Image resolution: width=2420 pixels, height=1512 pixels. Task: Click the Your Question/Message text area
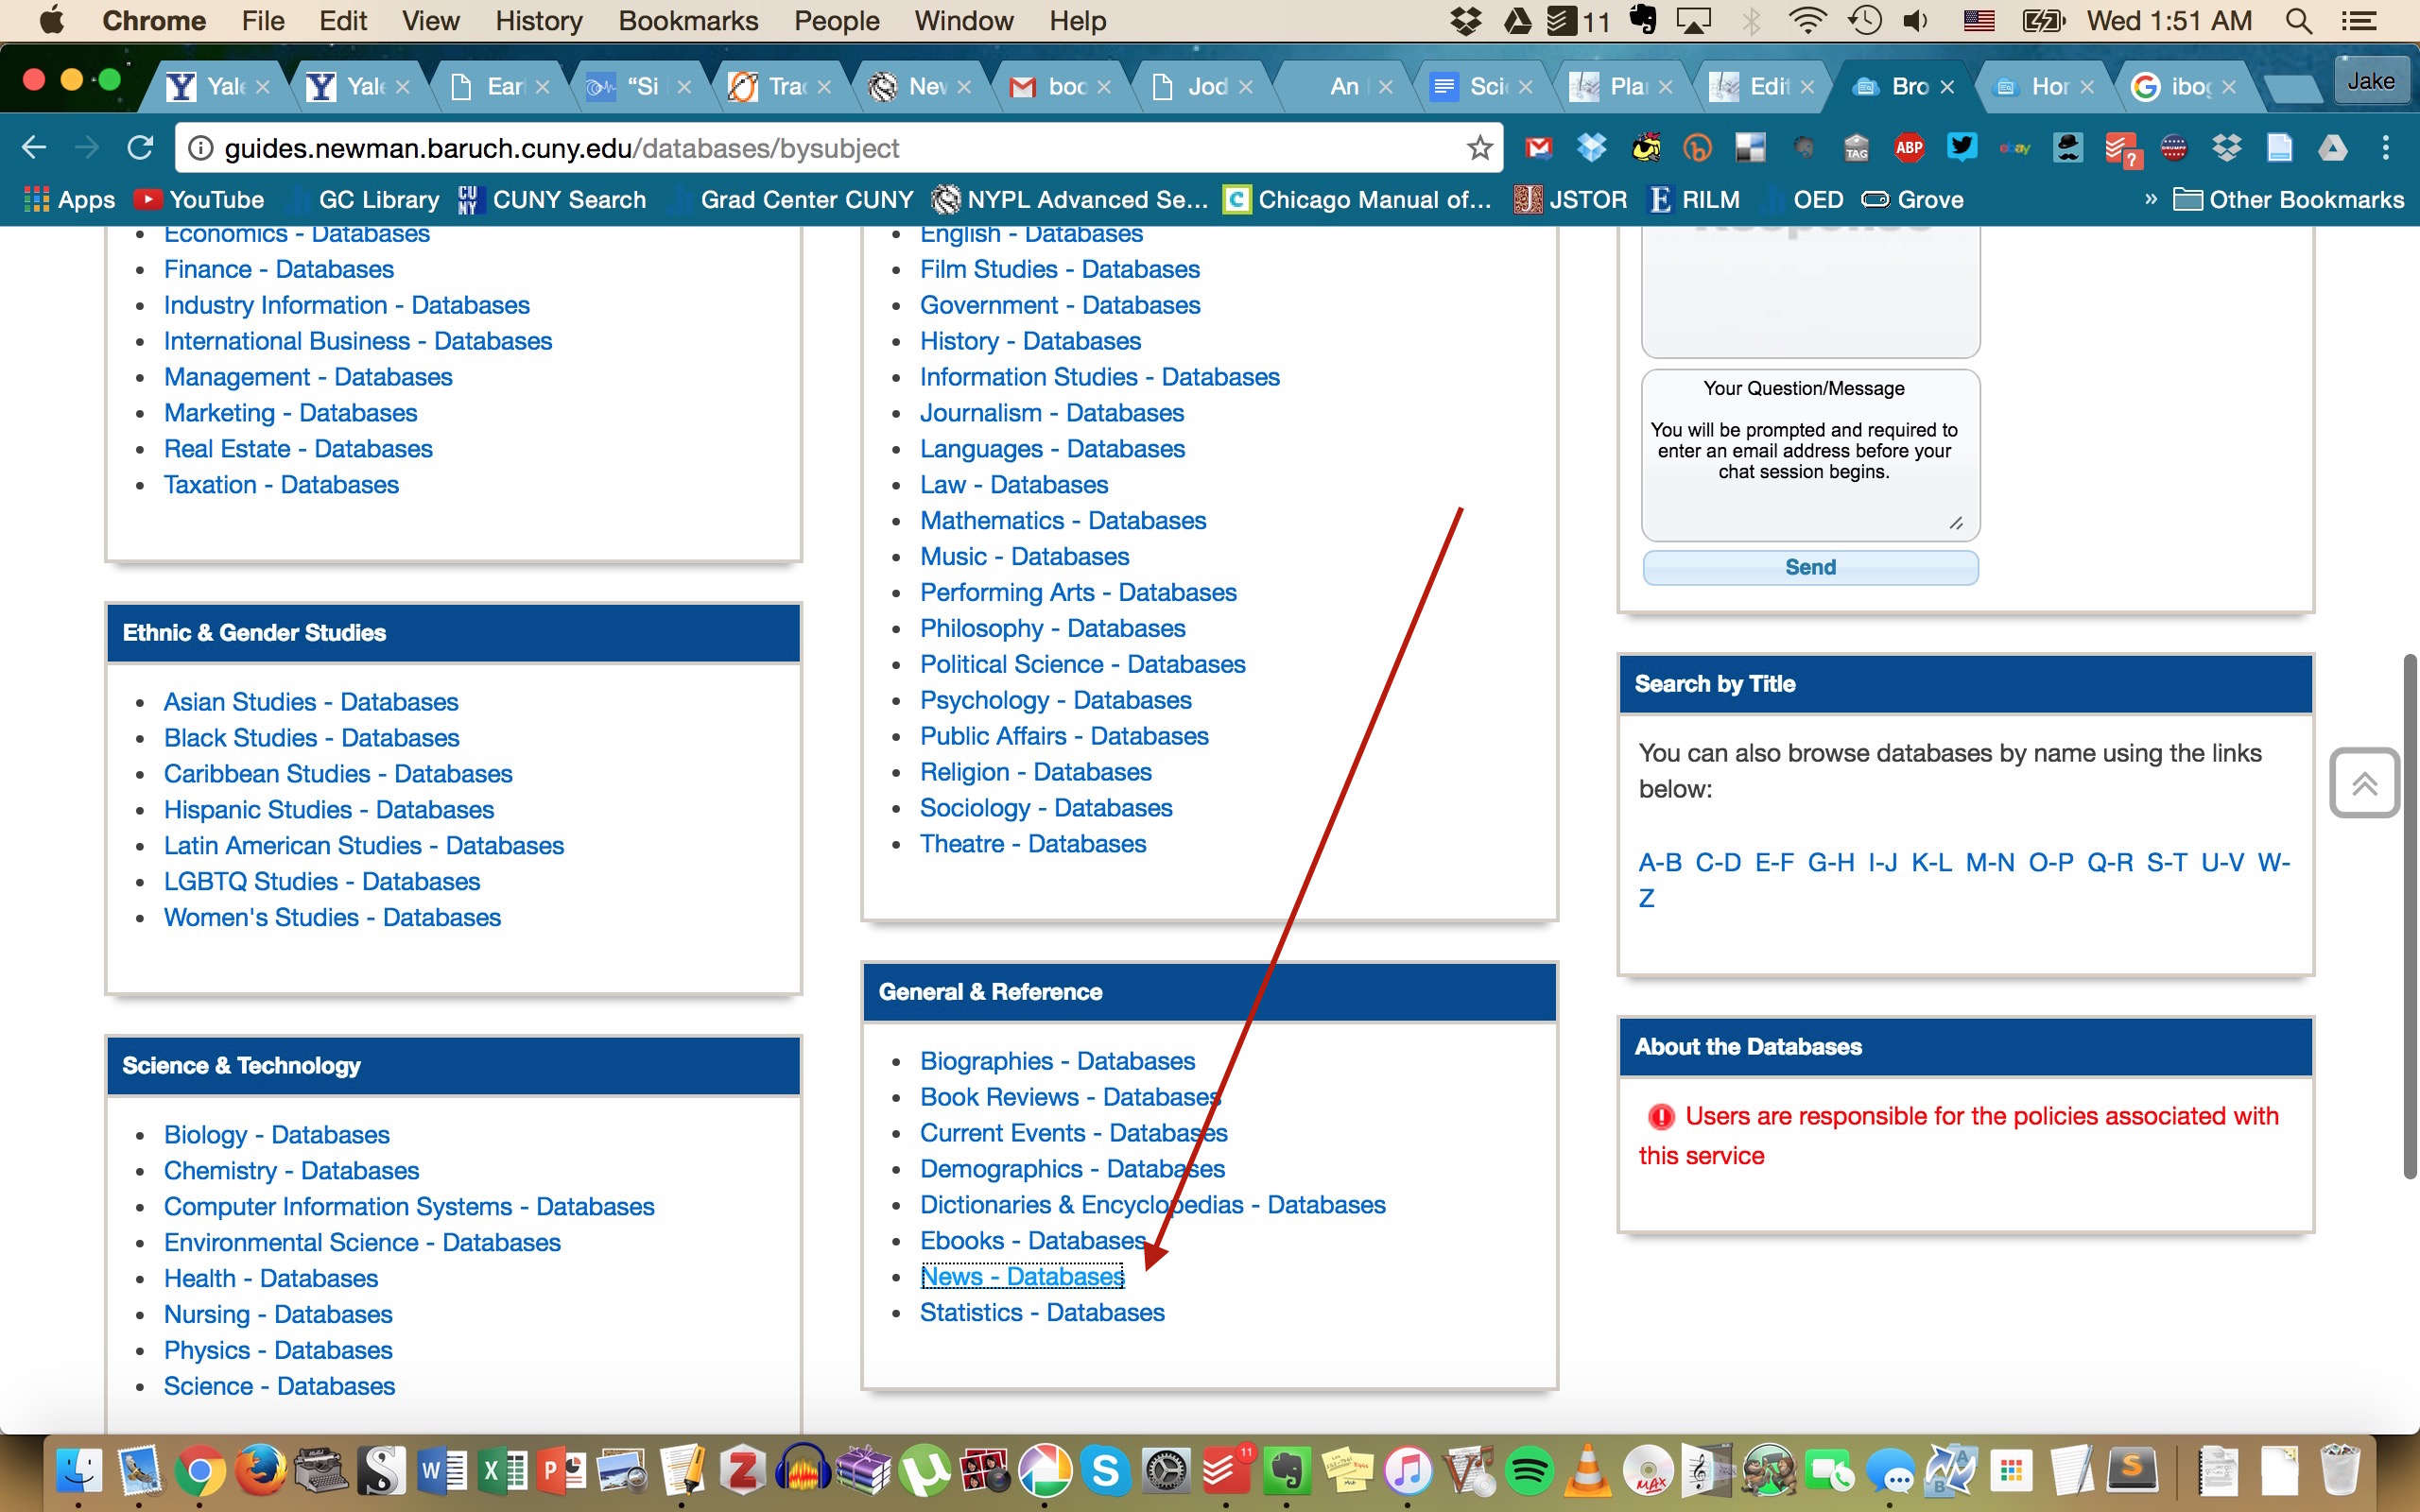tap(1809, 455)
